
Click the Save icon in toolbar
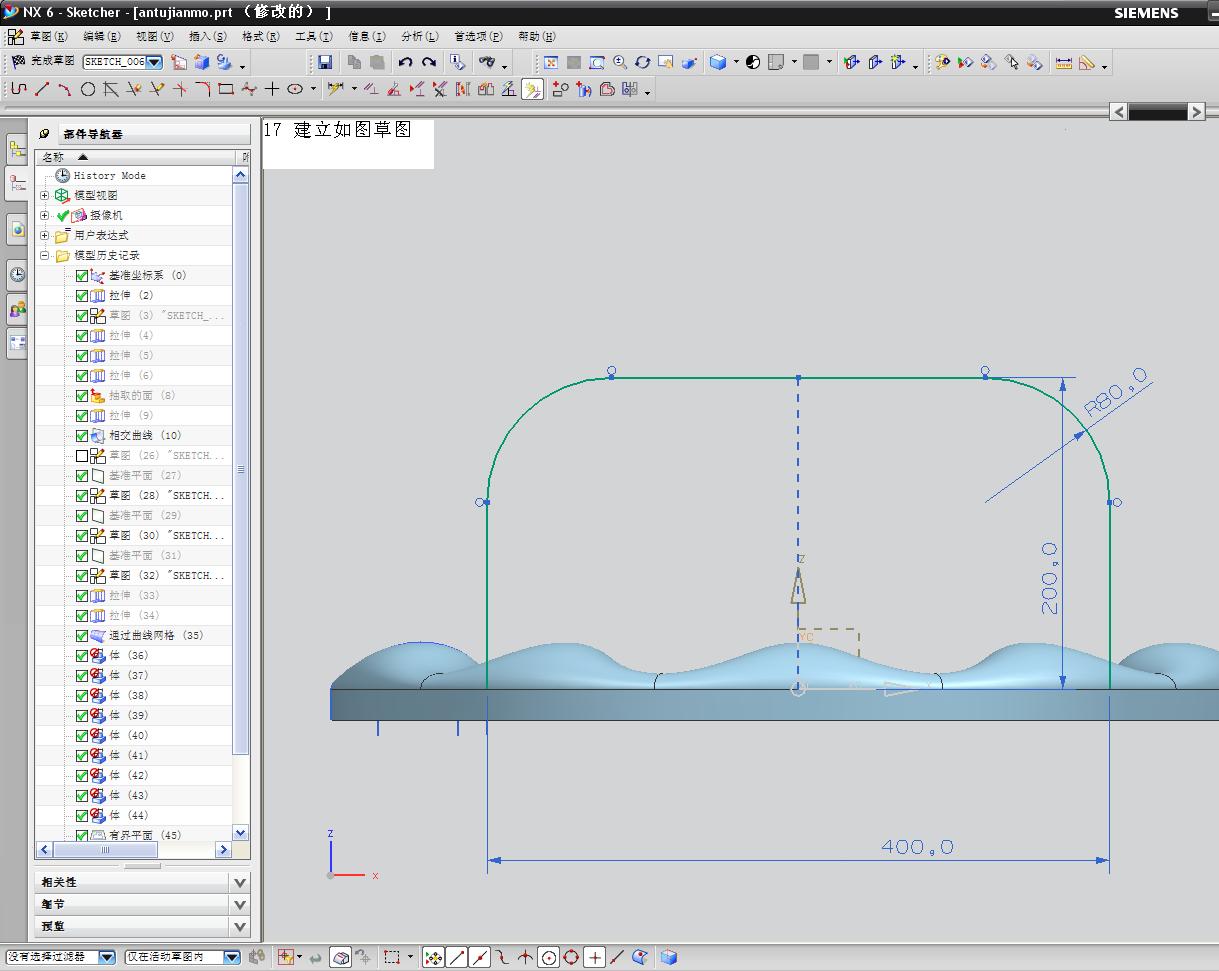pos(324,62)
